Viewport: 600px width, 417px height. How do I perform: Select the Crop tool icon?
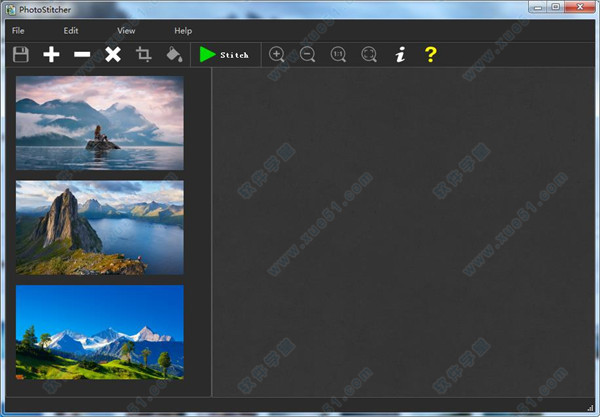pyautogui.click(x=144, y=54)
